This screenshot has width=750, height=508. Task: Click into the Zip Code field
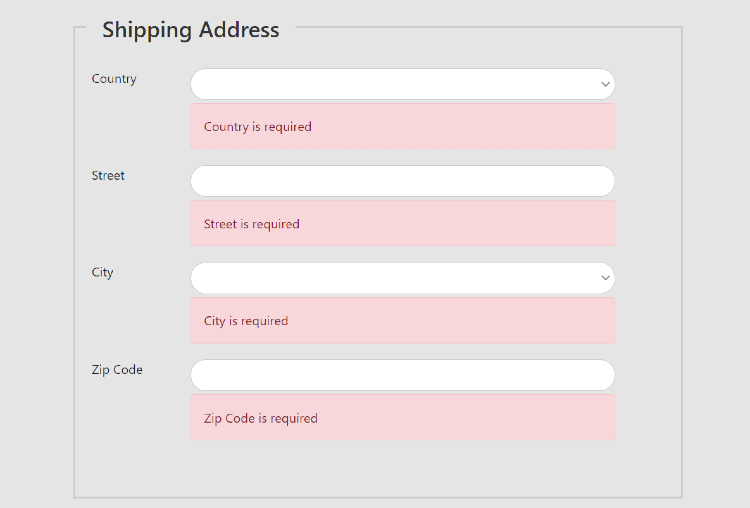[402, 375]
